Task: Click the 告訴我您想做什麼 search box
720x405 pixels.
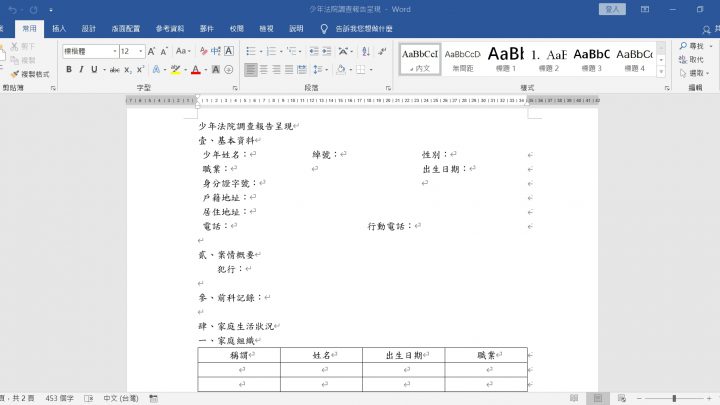Action: (362, 29)
